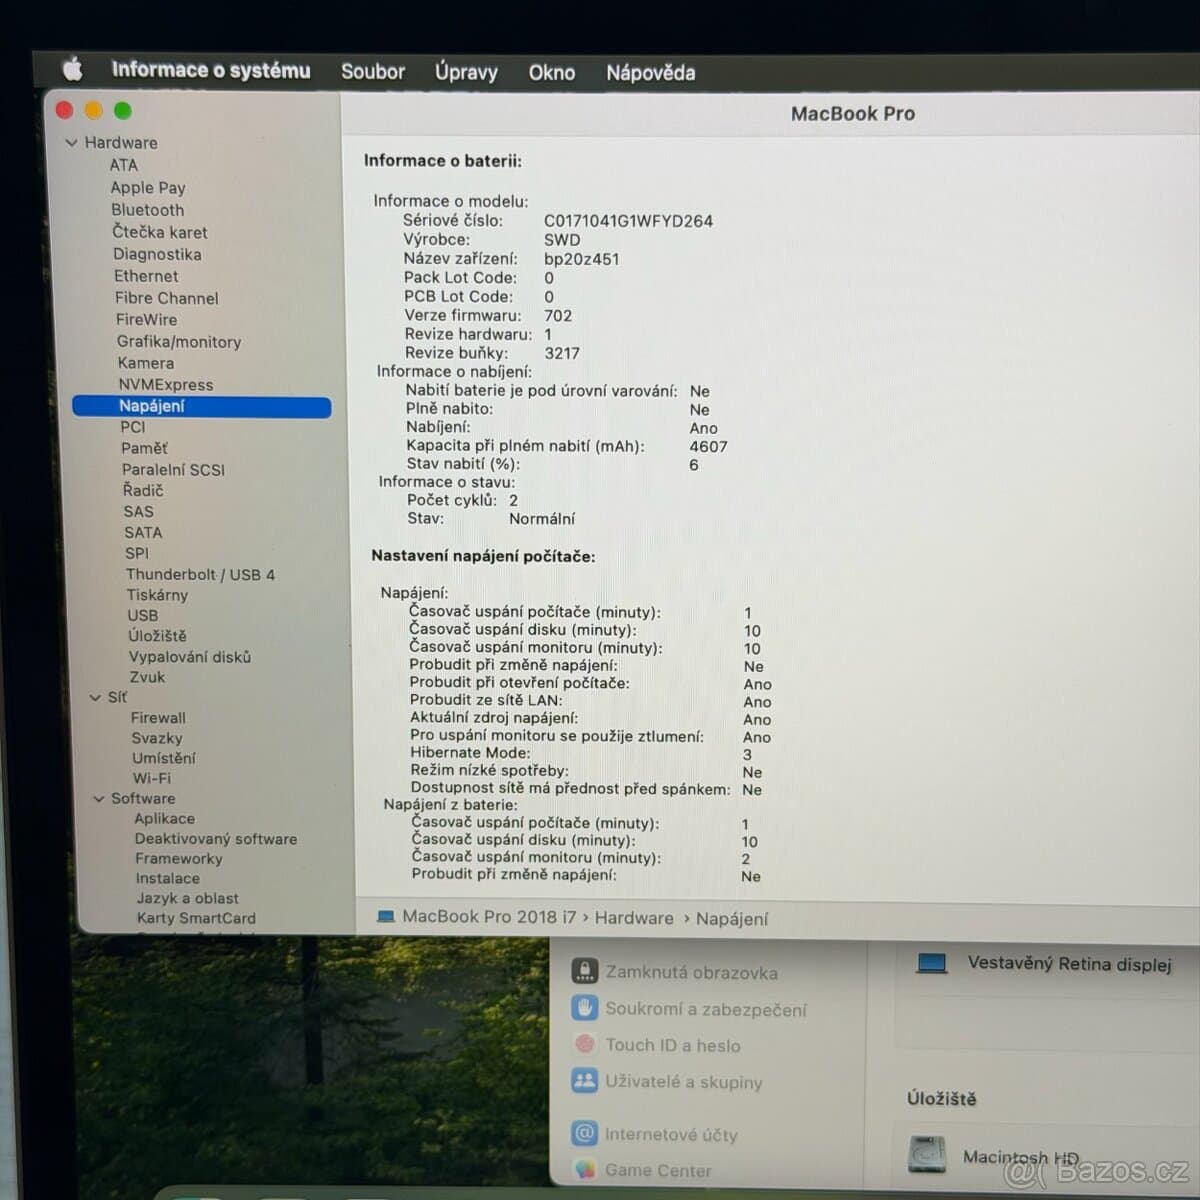Select Thunderbolt / USB 4 in sidebar
The height and width of the screenshot is (1200, 1200).
click(200, 575)
